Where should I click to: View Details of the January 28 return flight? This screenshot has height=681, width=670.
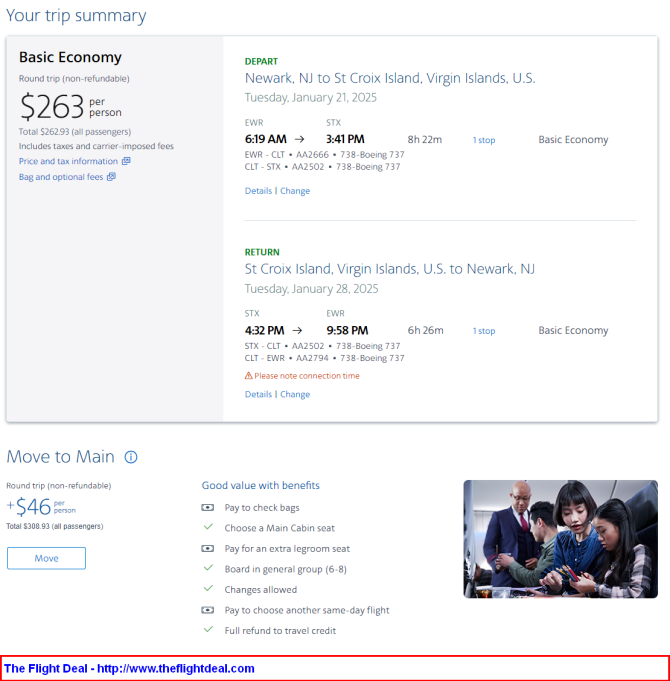258,394
